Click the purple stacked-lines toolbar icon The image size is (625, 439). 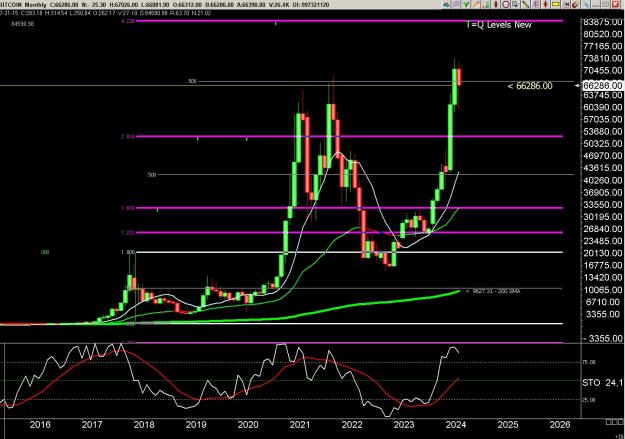point(456,4)
